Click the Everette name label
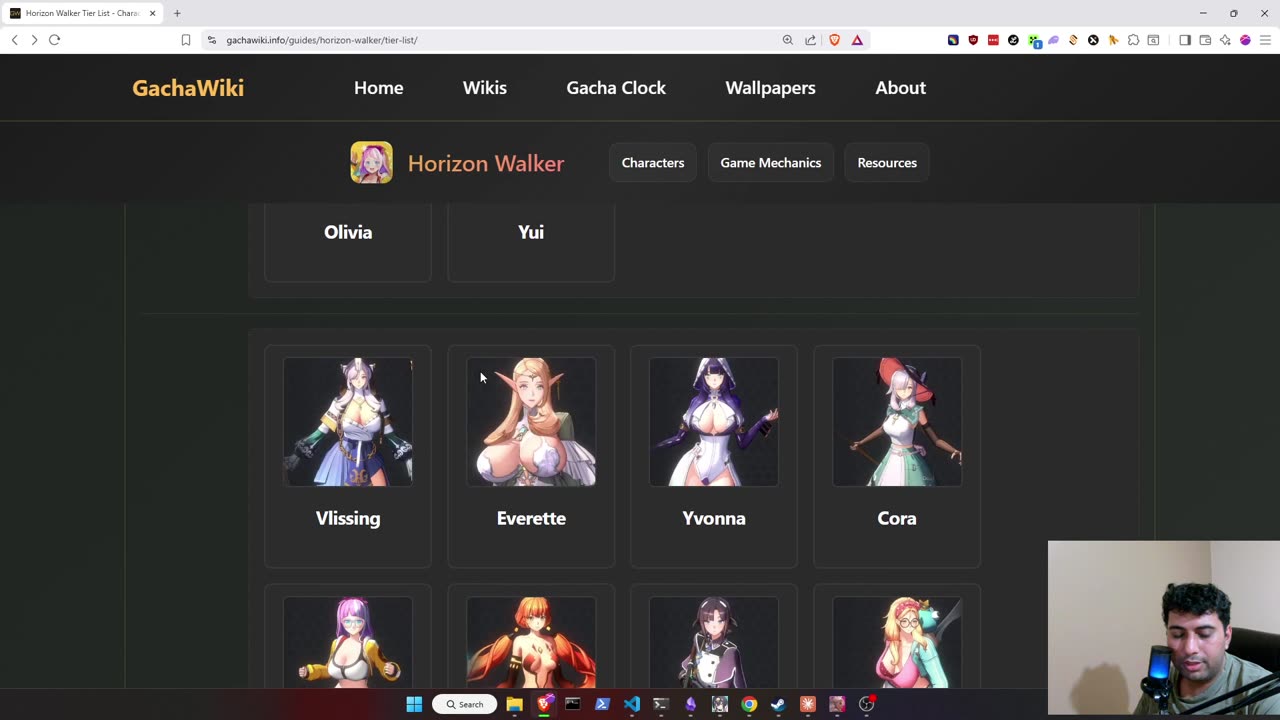The height and width of the screenshot is (720, 1280). [531, 518]
